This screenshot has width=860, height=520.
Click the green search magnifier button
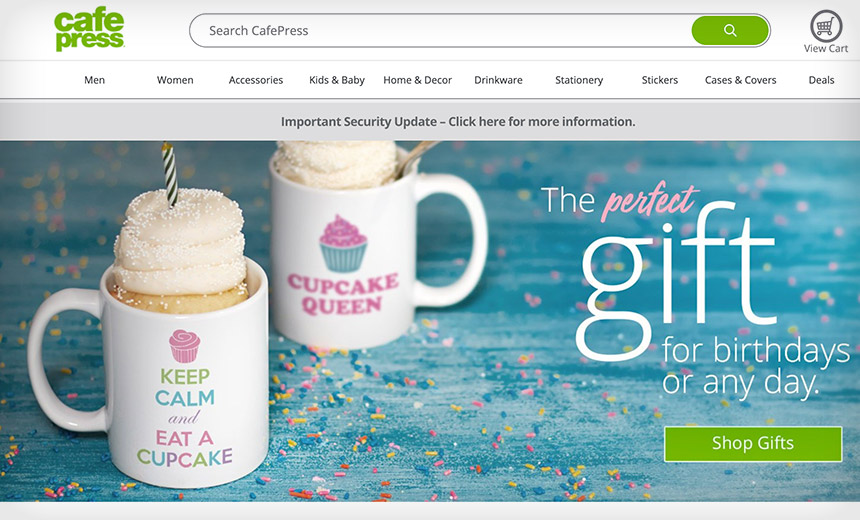click(x=730, y=30)
